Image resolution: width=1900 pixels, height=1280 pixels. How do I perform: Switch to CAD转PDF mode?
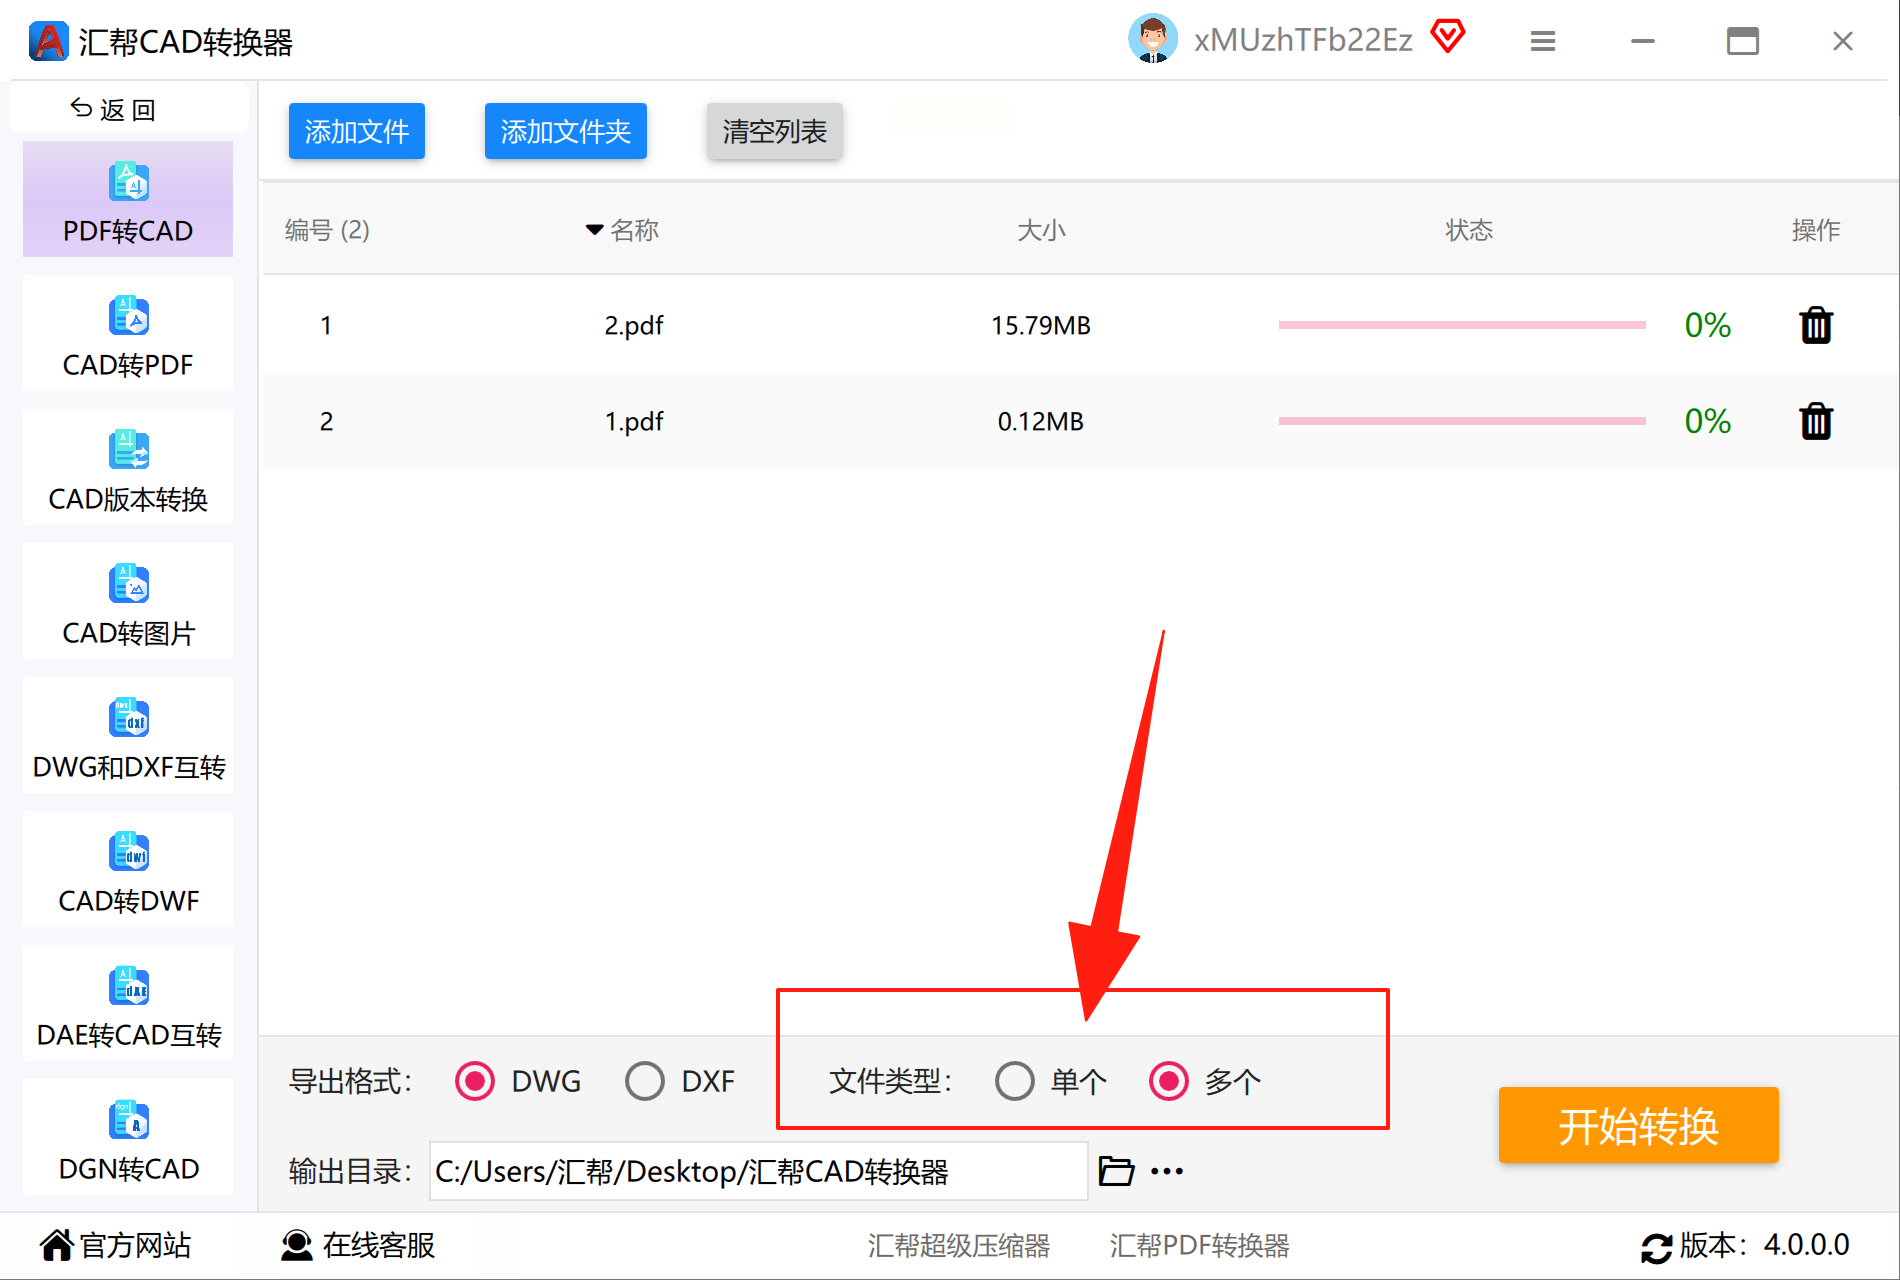[x=128, y=333]
